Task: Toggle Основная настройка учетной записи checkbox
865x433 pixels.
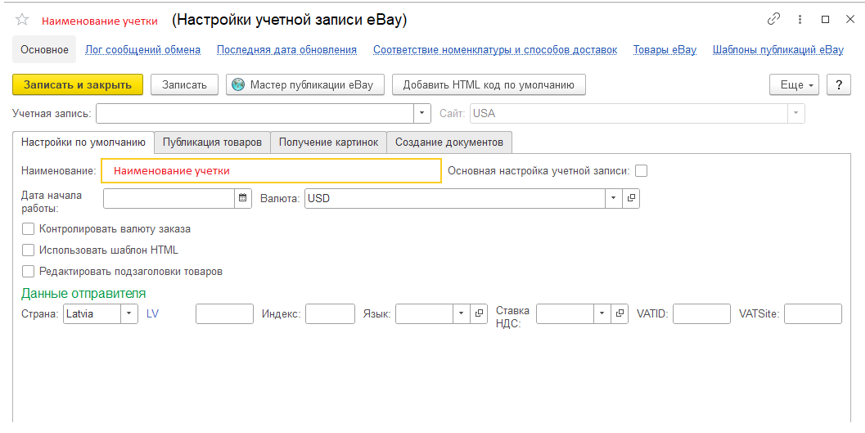Action: coord(640,171)
